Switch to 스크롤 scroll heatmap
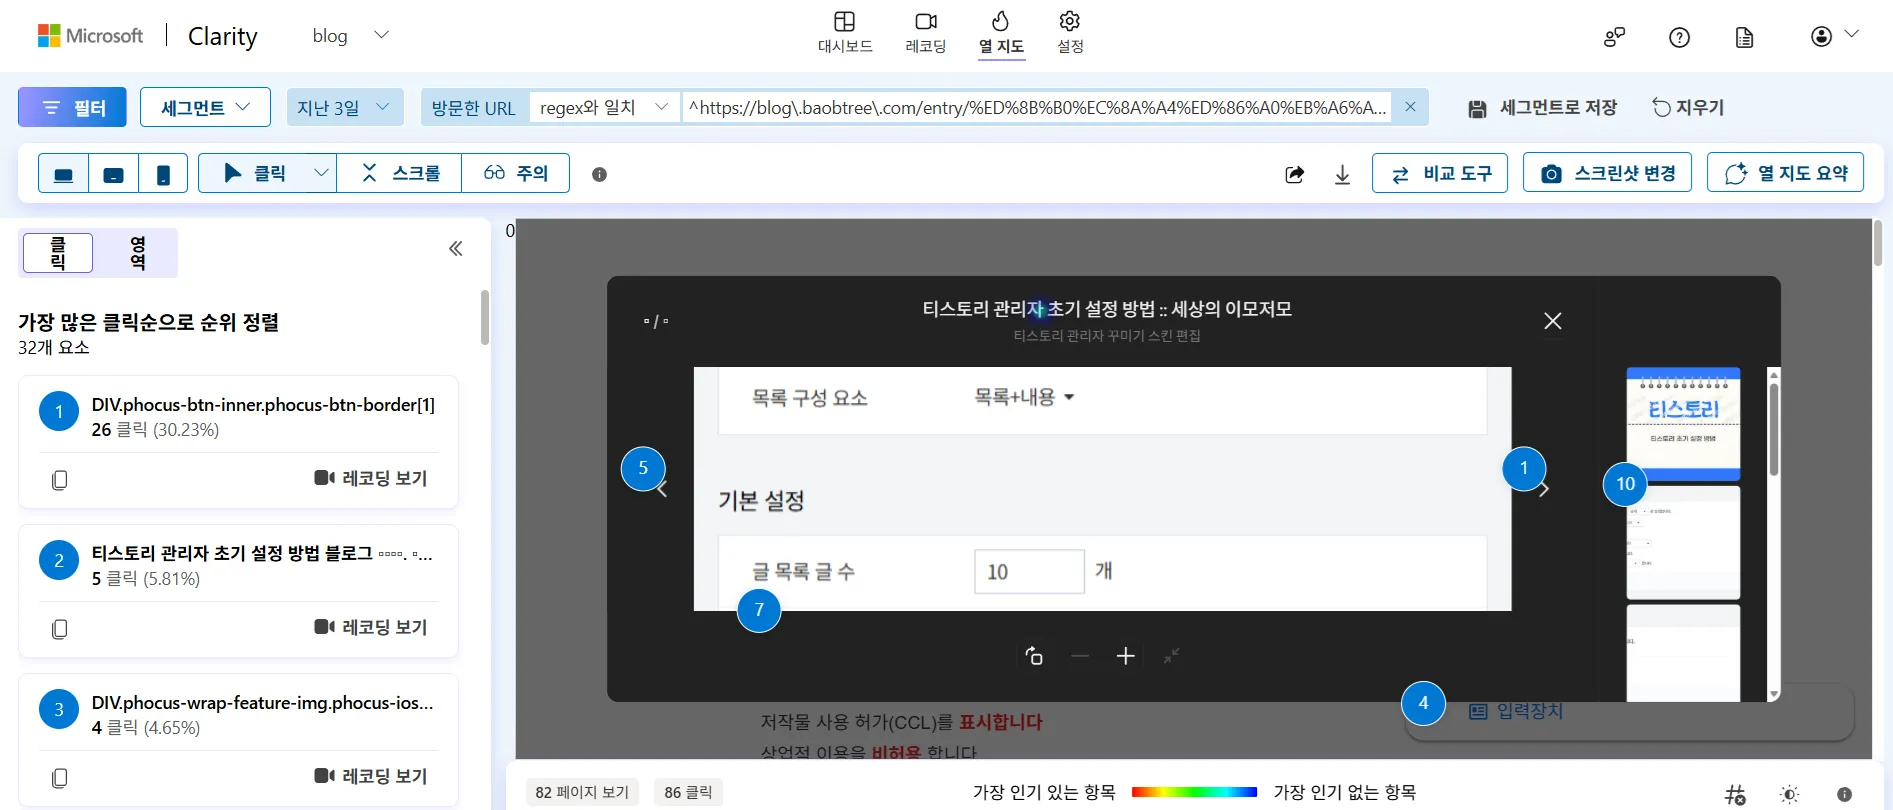The width and height of the screenshot is (1893, 810). coord(400,173)
